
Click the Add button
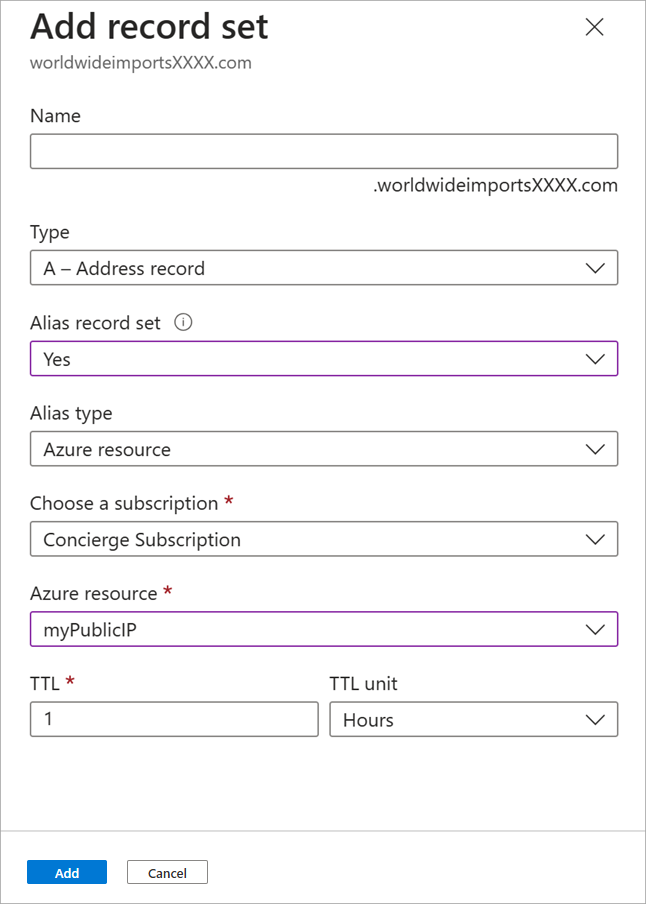click(x=66, y=871)
